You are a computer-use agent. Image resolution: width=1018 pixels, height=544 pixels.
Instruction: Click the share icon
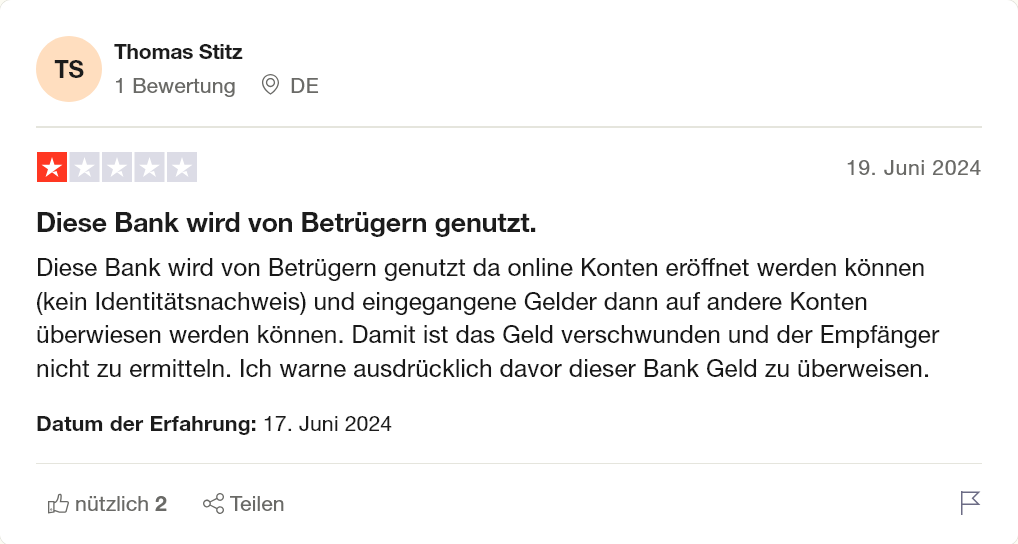[x=214, y=504]
